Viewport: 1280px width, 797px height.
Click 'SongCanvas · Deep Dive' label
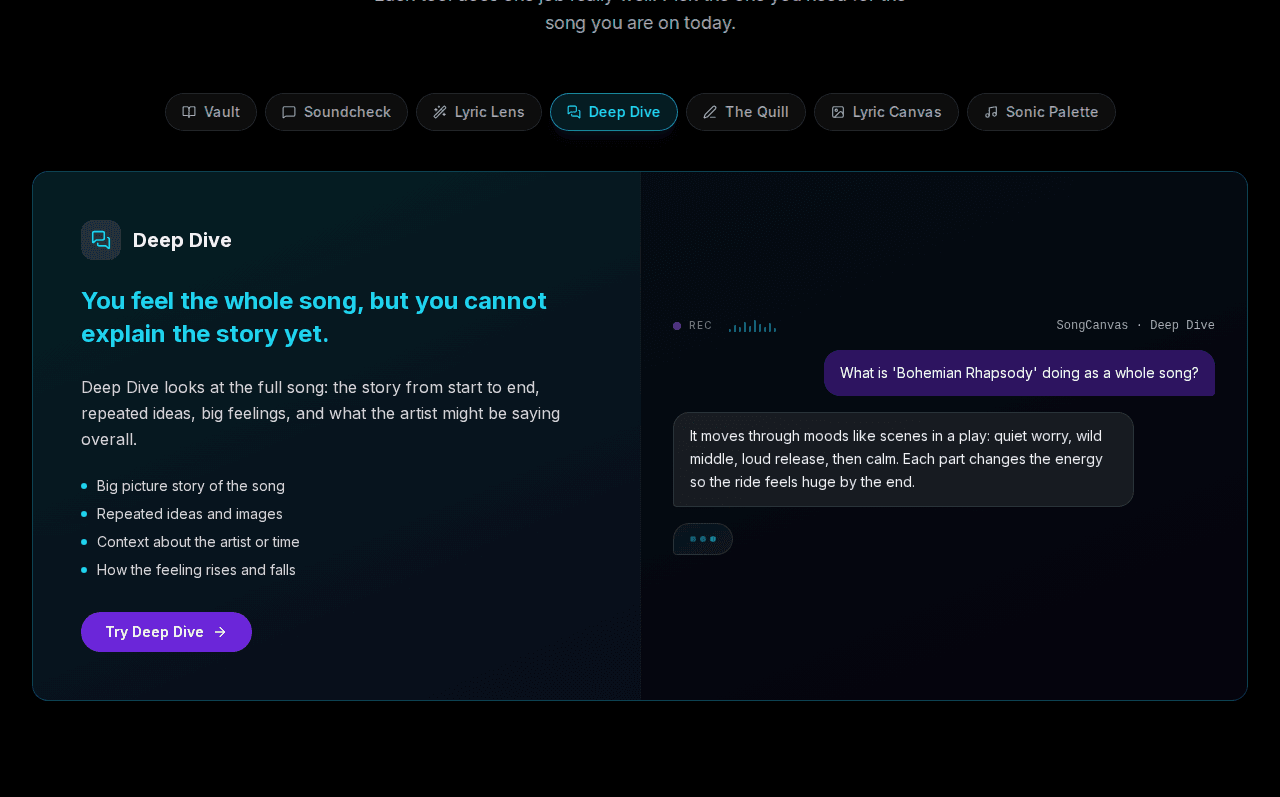[x=1135, y=326]
